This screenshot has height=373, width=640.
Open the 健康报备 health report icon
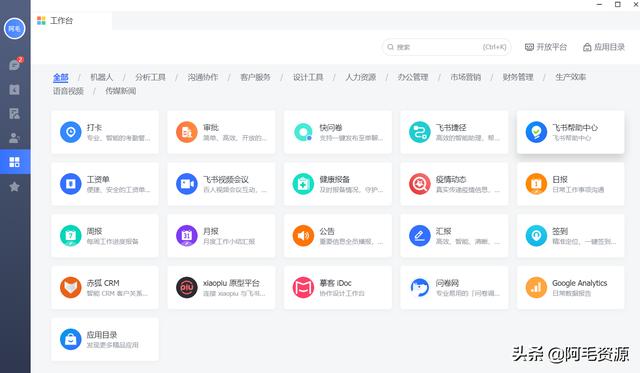click(303, 184)
